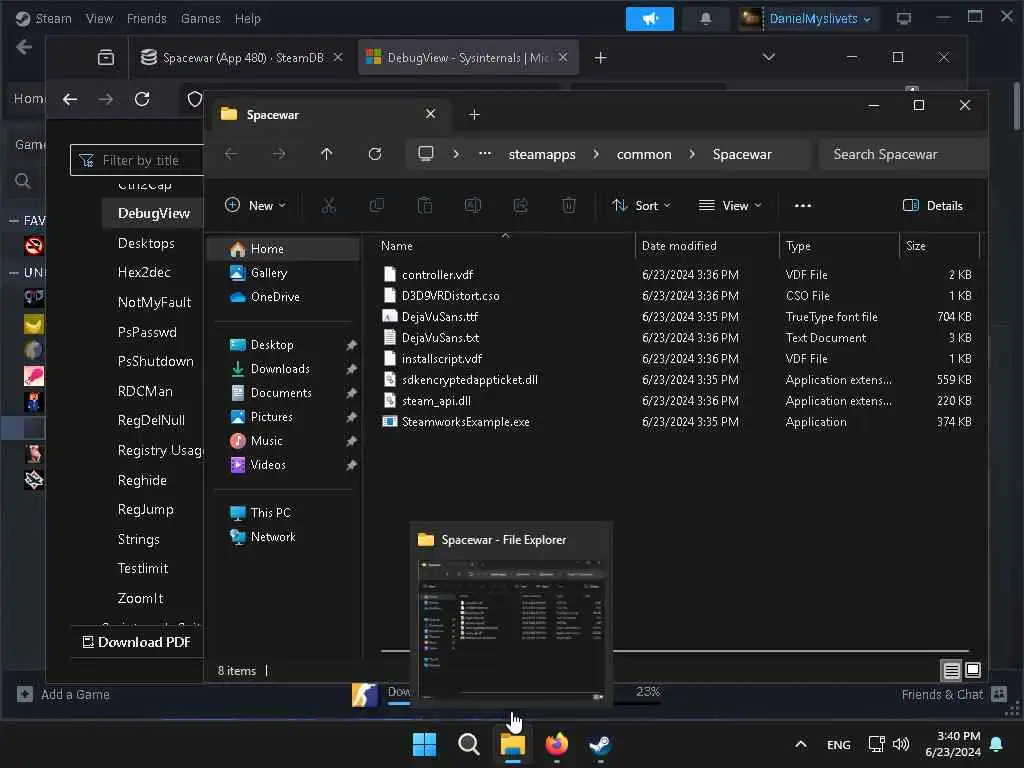Click the Copy icon in Explorer toolbar
This screenshot has width=1024, height=768.
tap(377, 206)
